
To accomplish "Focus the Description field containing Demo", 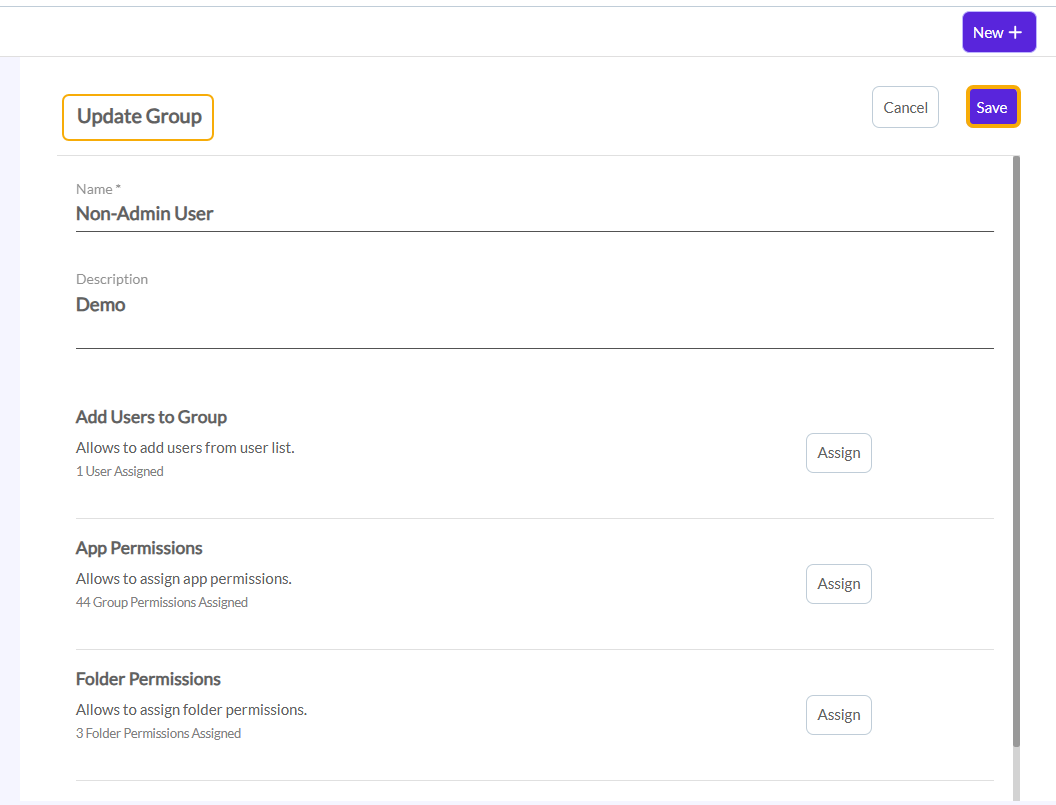I will [534, 306].
